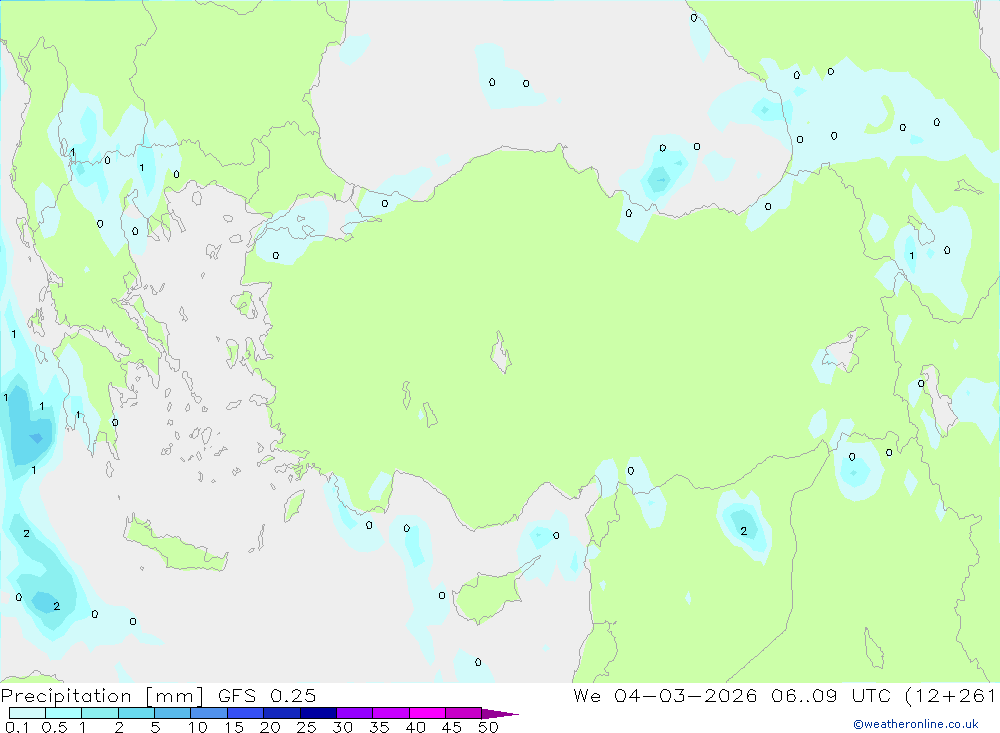Pick the 15–20 mm legend color swatch
This screenshot has height=733, width=1000.
point(245,713)
